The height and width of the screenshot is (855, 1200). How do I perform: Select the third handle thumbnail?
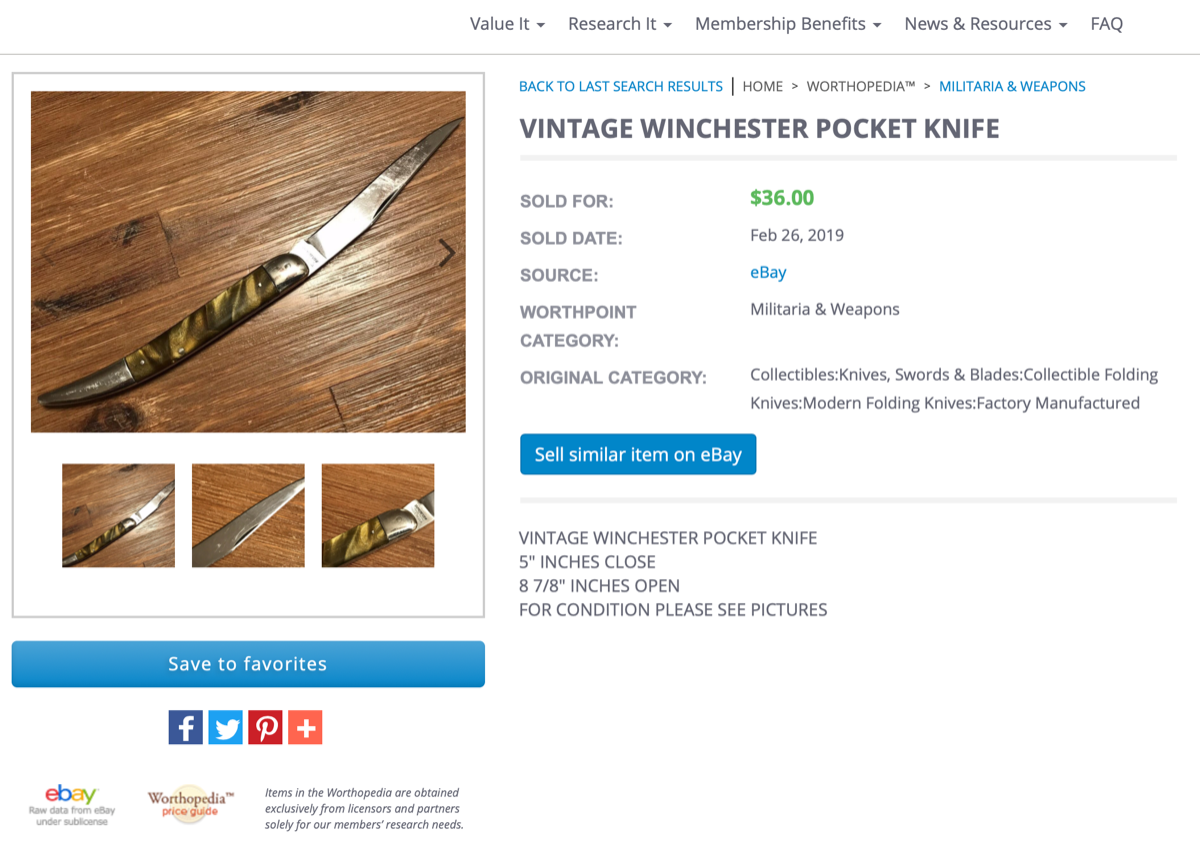(378, 516)
